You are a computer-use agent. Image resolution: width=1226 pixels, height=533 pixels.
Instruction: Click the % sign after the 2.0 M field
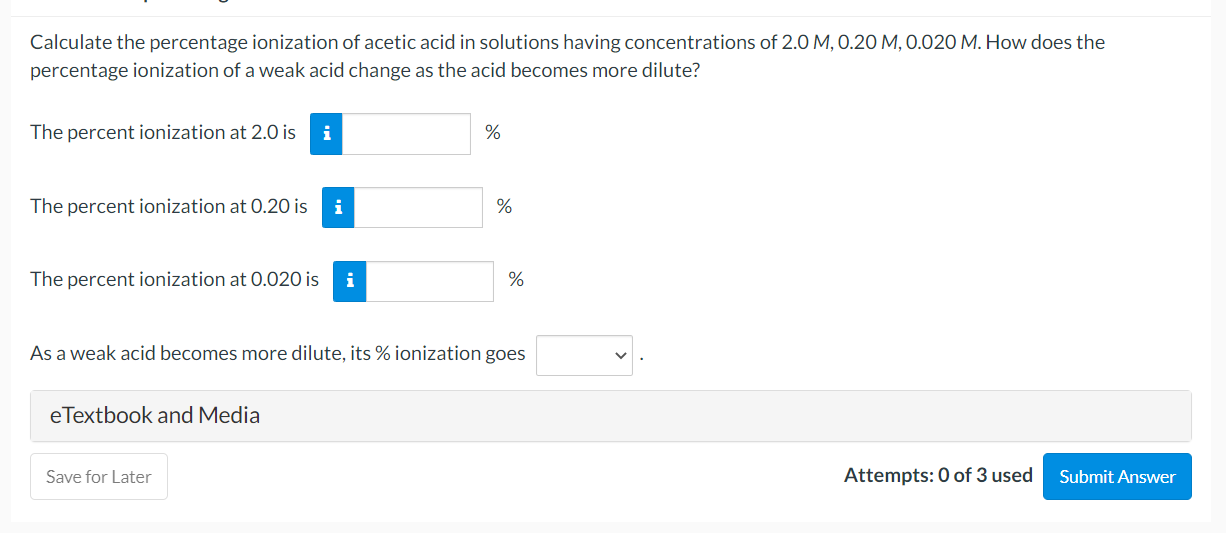pyautogui.click(x=492, y=132)
